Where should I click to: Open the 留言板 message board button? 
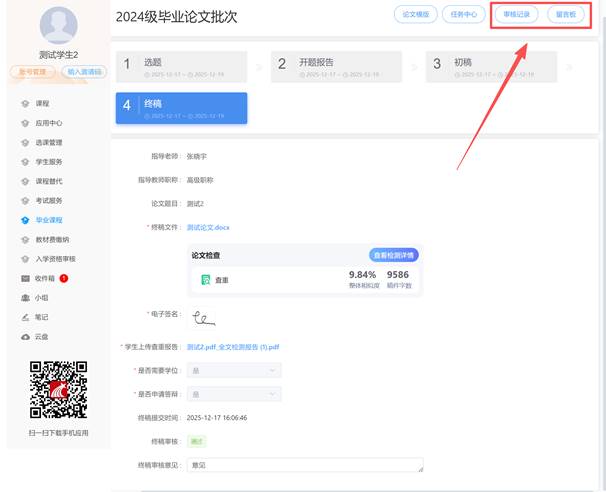coord(565,15)
